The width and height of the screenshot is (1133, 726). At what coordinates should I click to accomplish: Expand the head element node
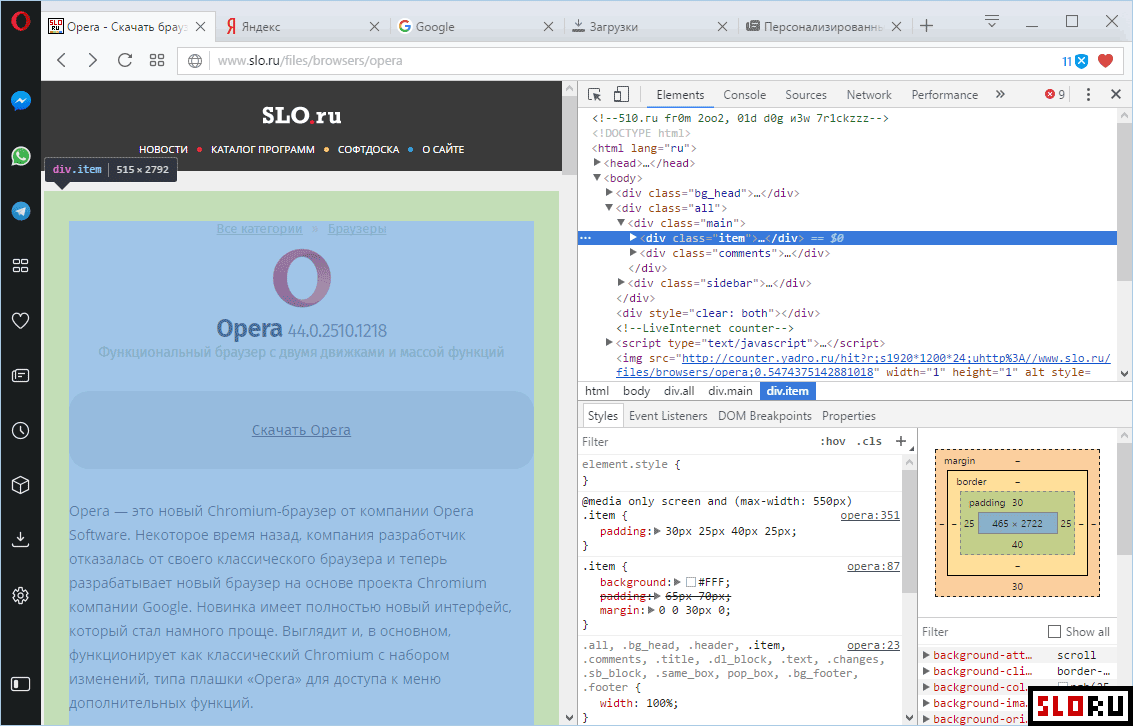pos(597,163)
